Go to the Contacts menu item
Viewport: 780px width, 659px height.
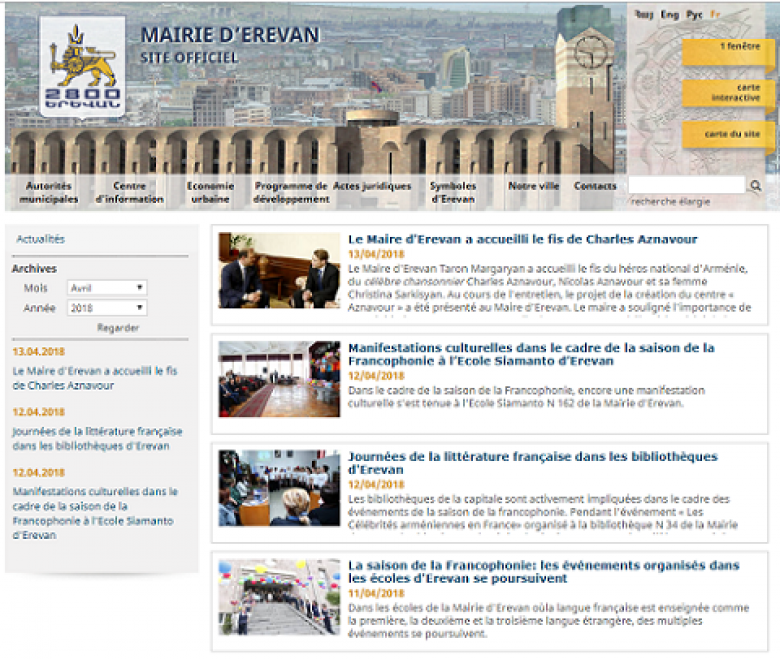pyautogui.click(x=595, y=186)
